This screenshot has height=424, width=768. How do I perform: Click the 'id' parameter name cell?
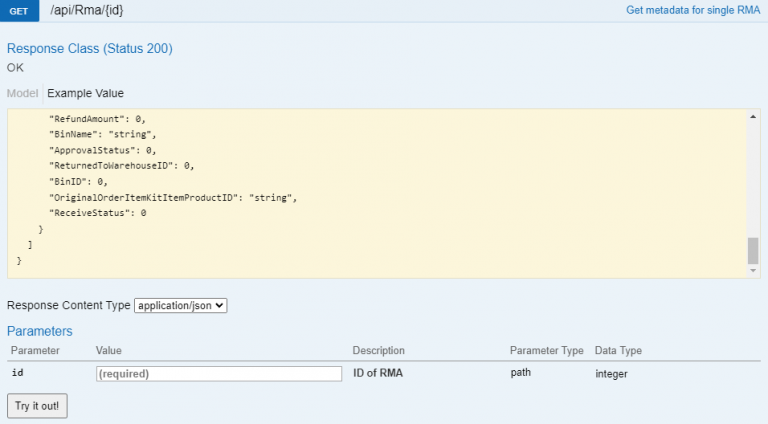click(x=18, y=373)
